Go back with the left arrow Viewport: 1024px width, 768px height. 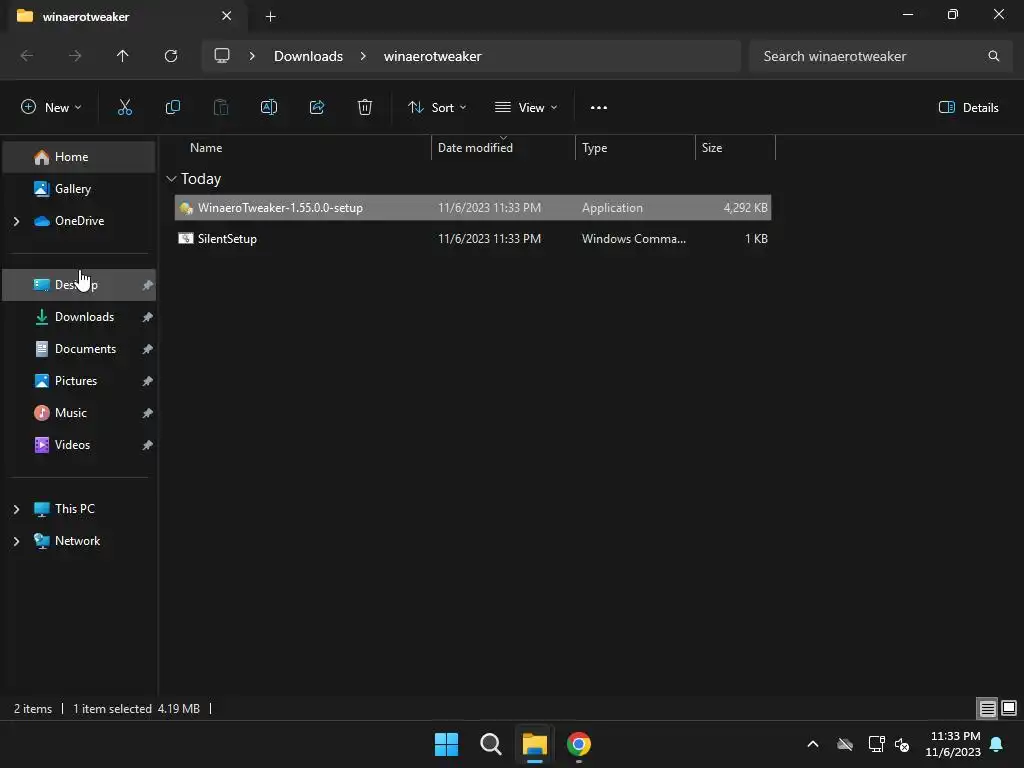(27, 56)
